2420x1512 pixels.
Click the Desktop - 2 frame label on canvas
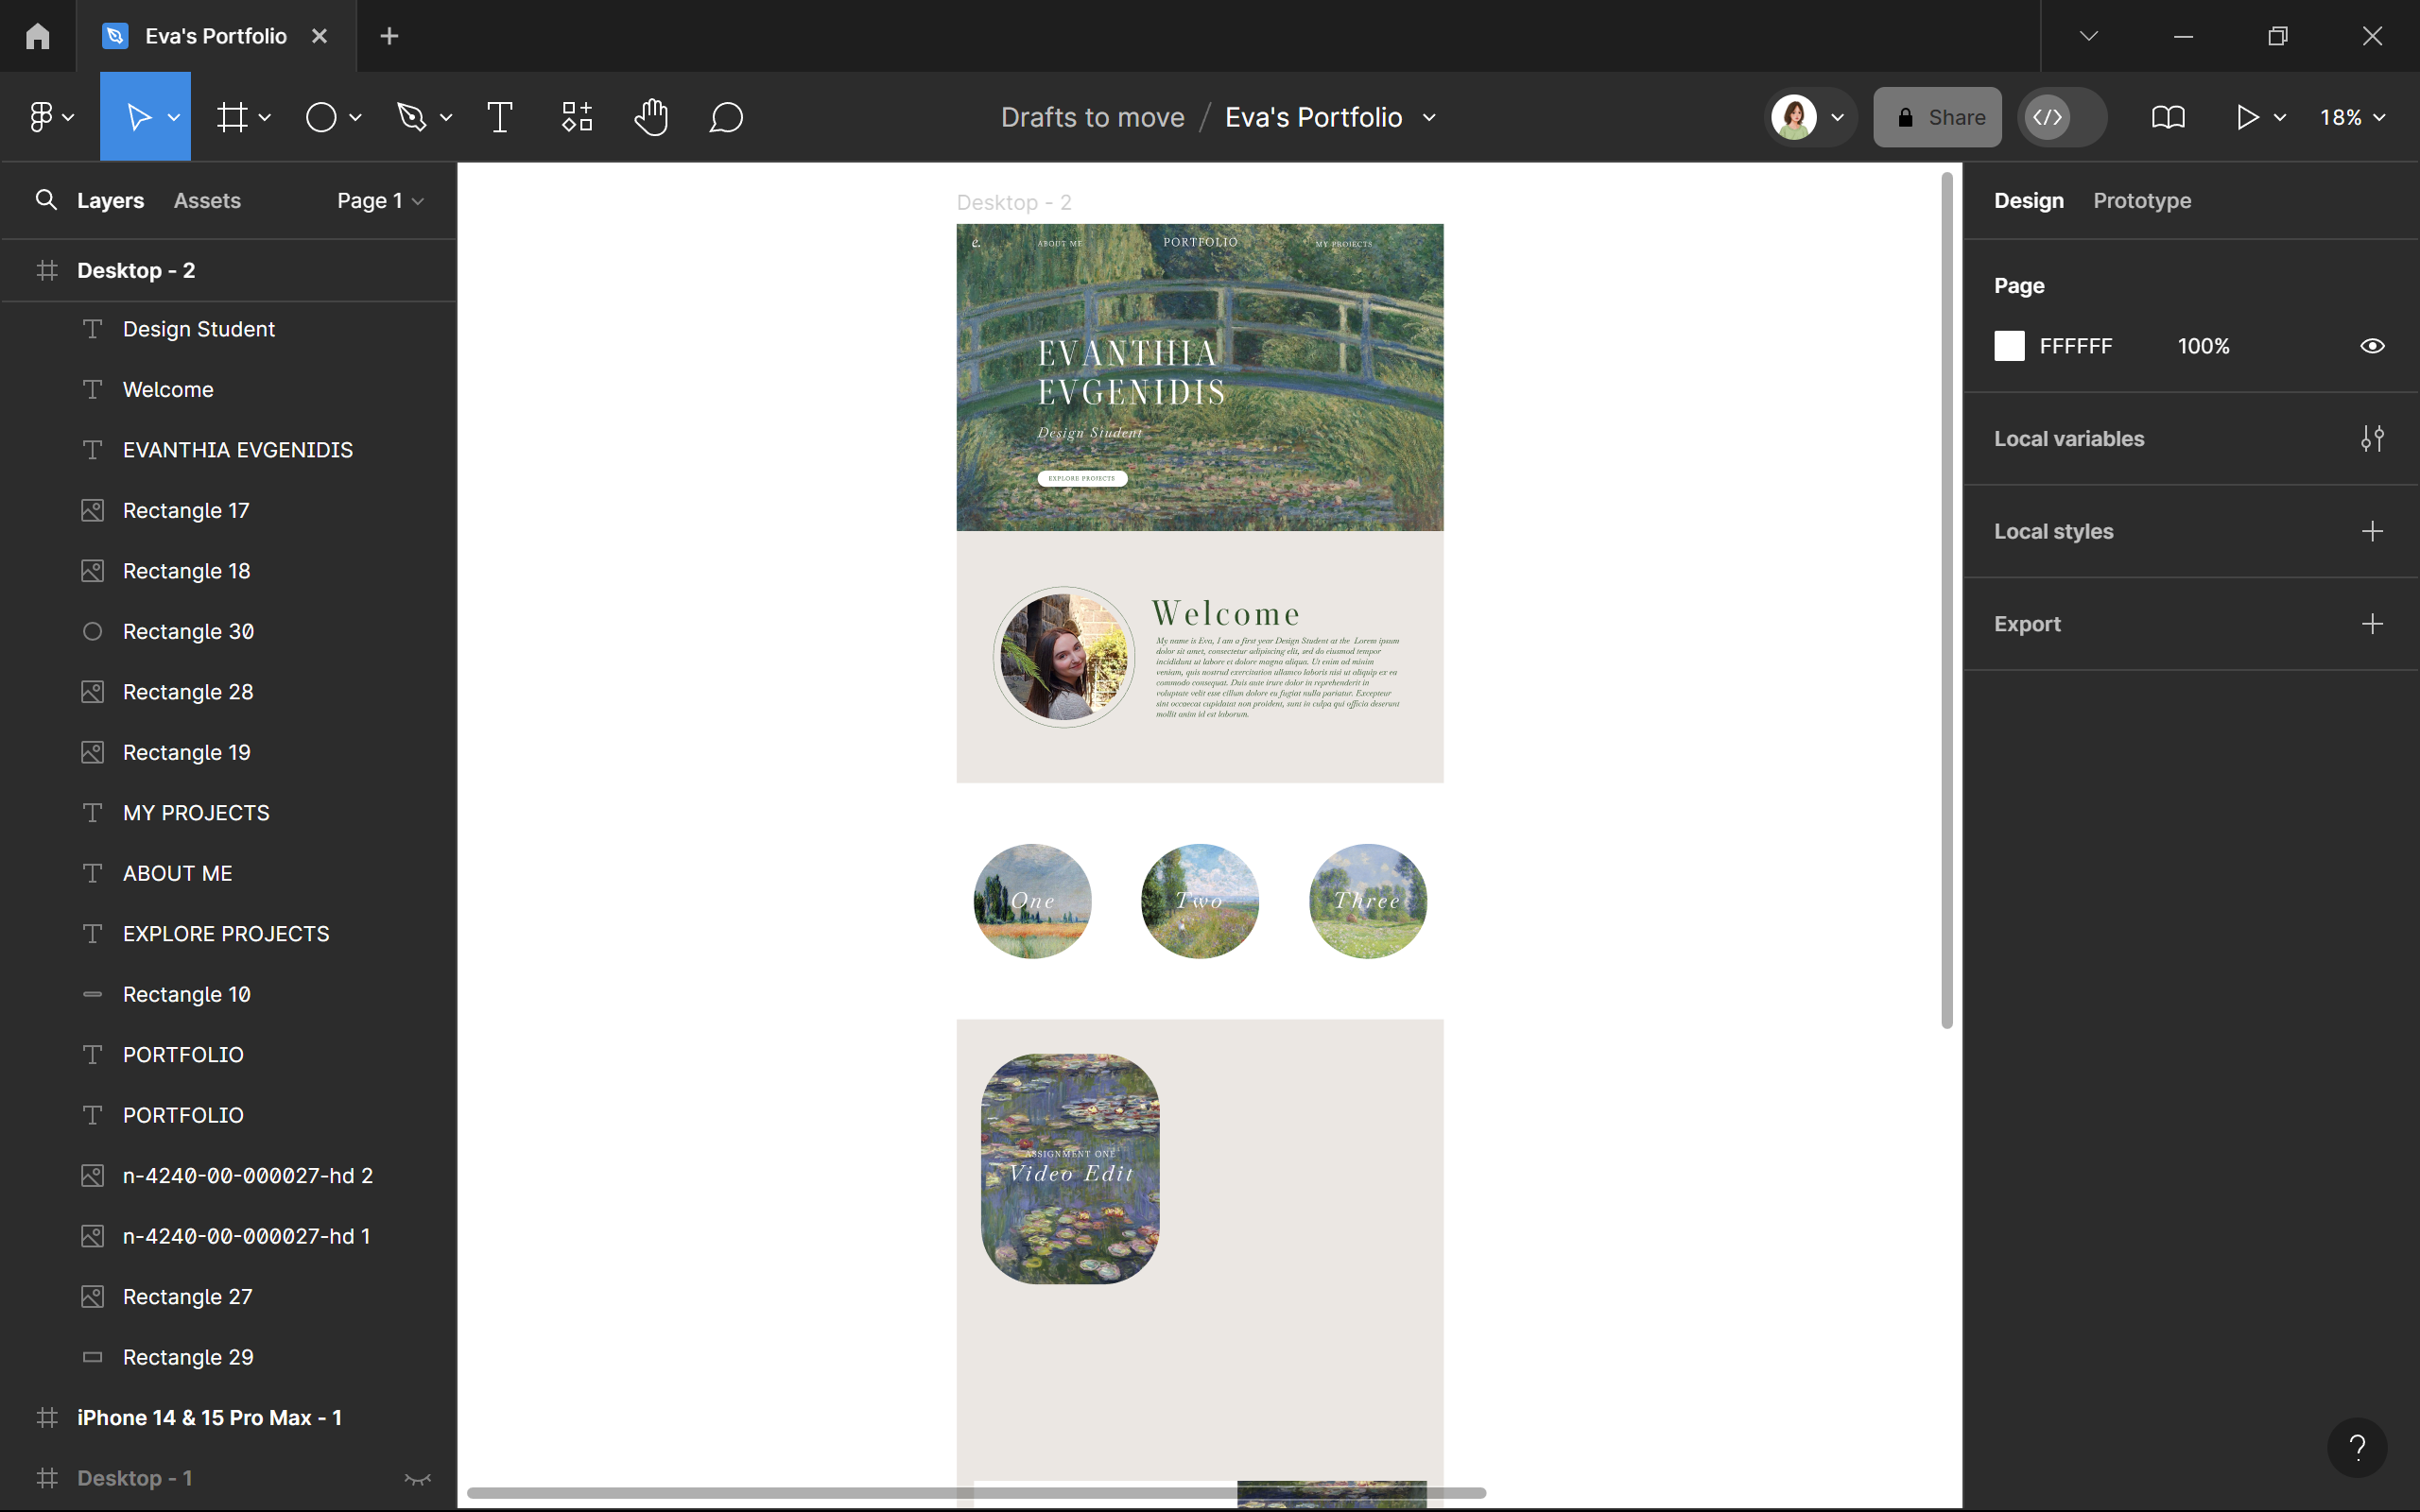tap(1014, 202)
